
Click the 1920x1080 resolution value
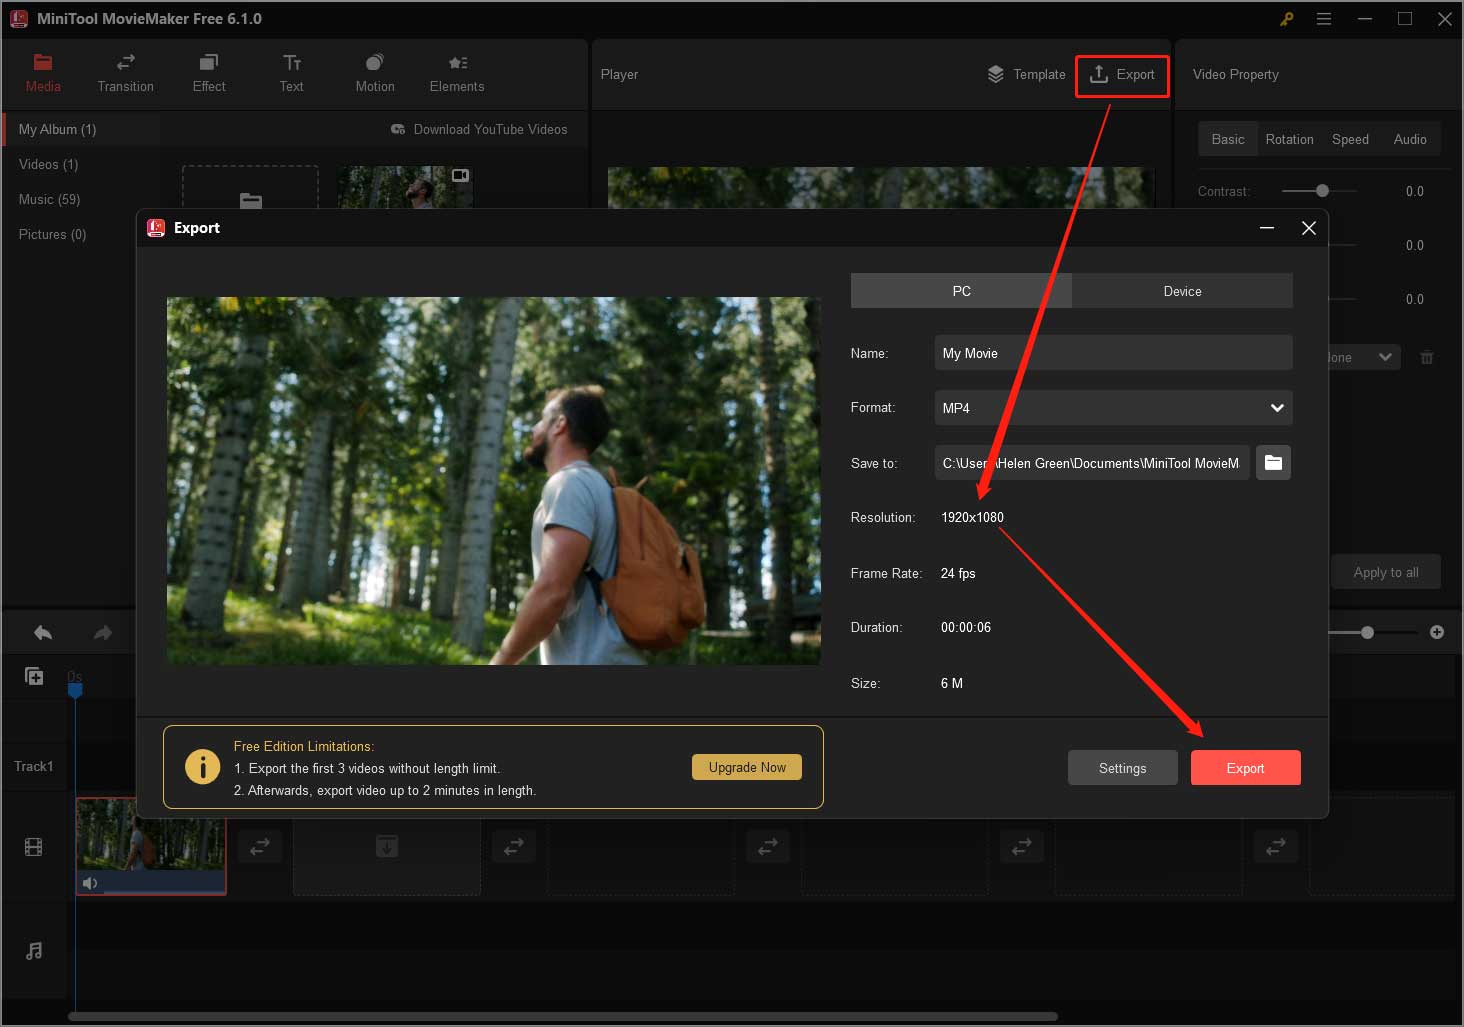click(x=972, y=517)
